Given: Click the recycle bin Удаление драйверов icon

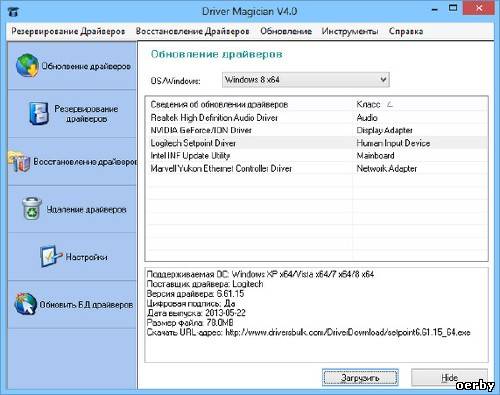Looking at the screenshot, I should (32, 209).
